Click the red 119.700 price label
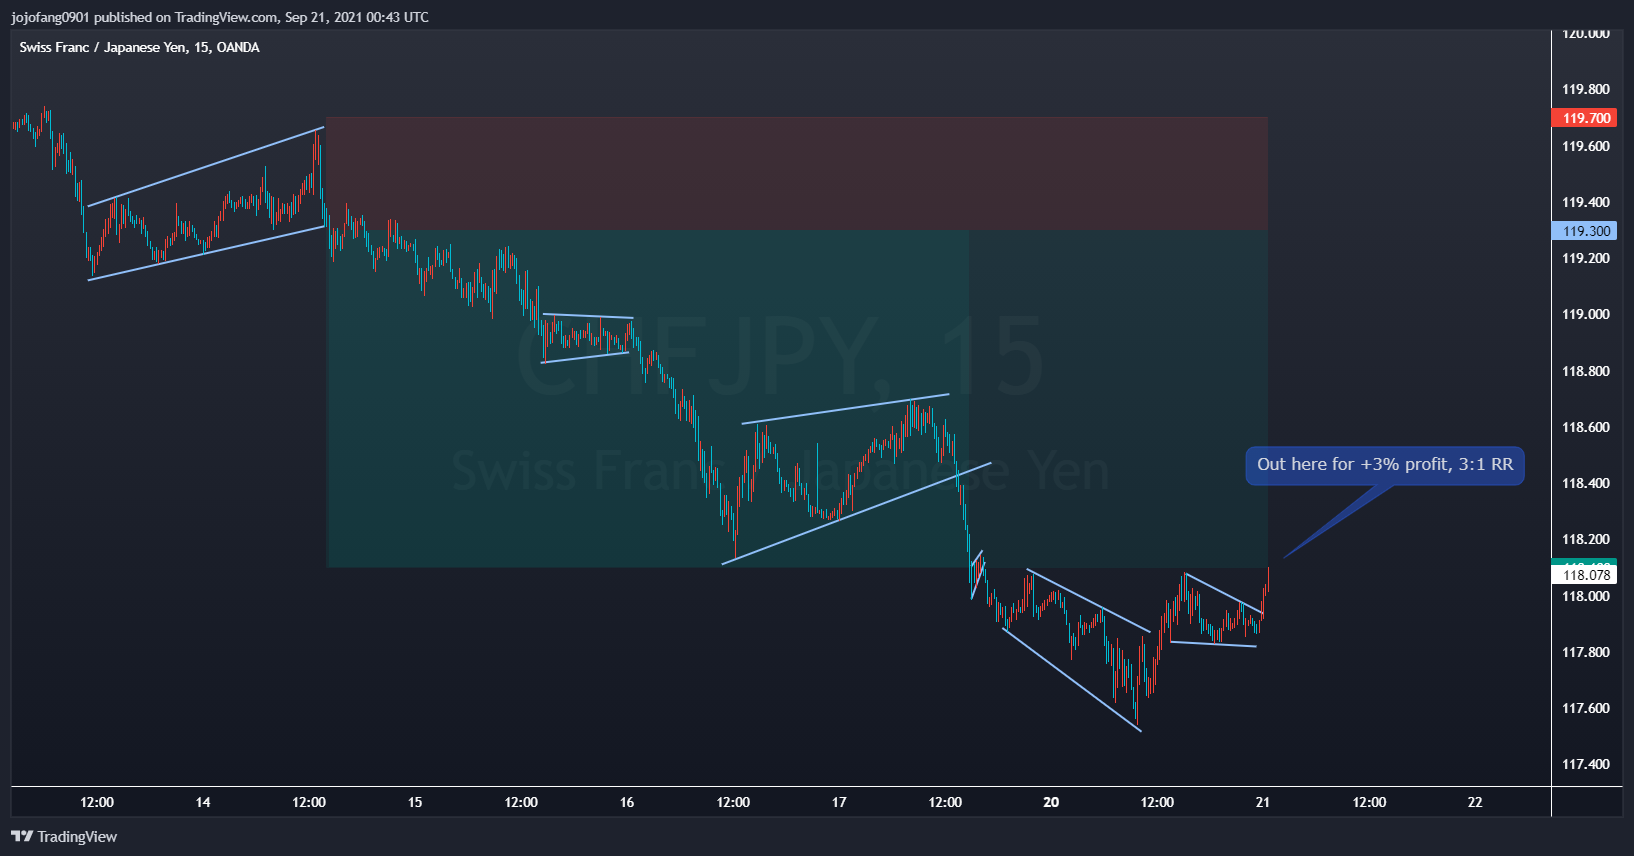 point(1584,118)
